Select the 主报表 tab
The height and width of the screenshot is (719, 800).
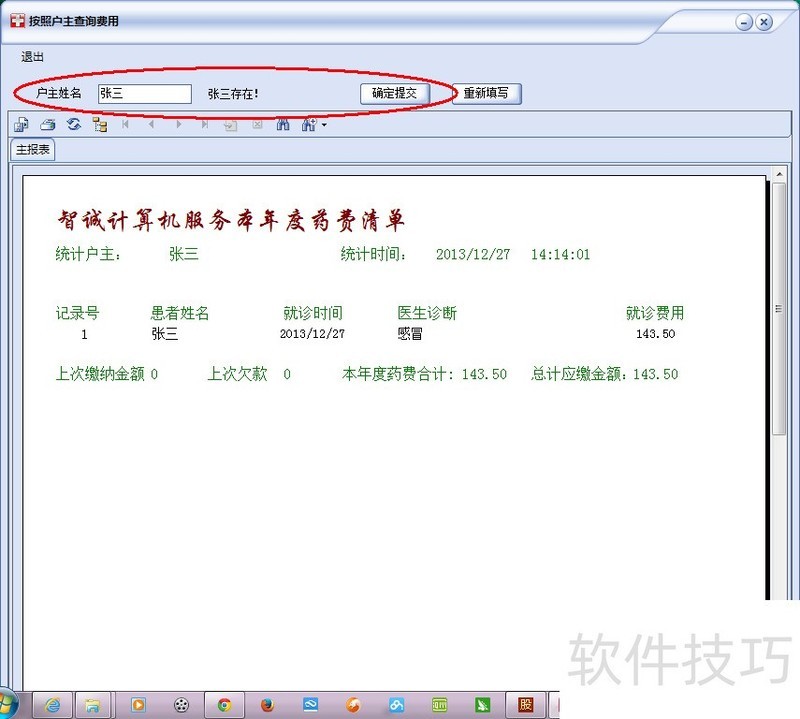(x=33, y=150)
